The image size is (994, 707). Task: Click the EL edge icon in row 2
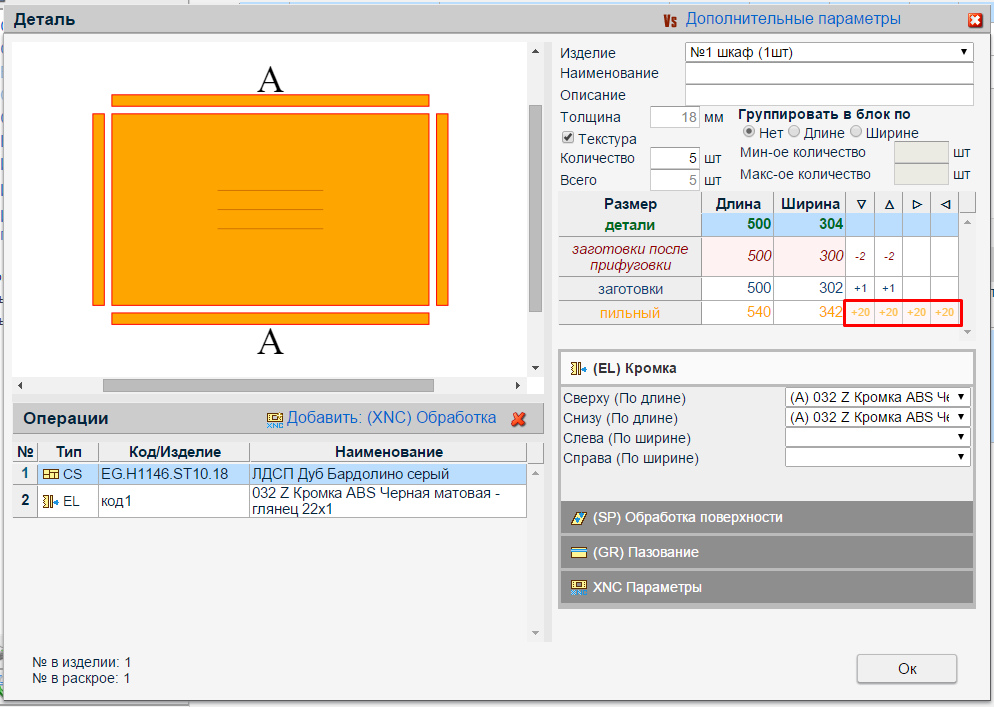[x=51, y=502]
